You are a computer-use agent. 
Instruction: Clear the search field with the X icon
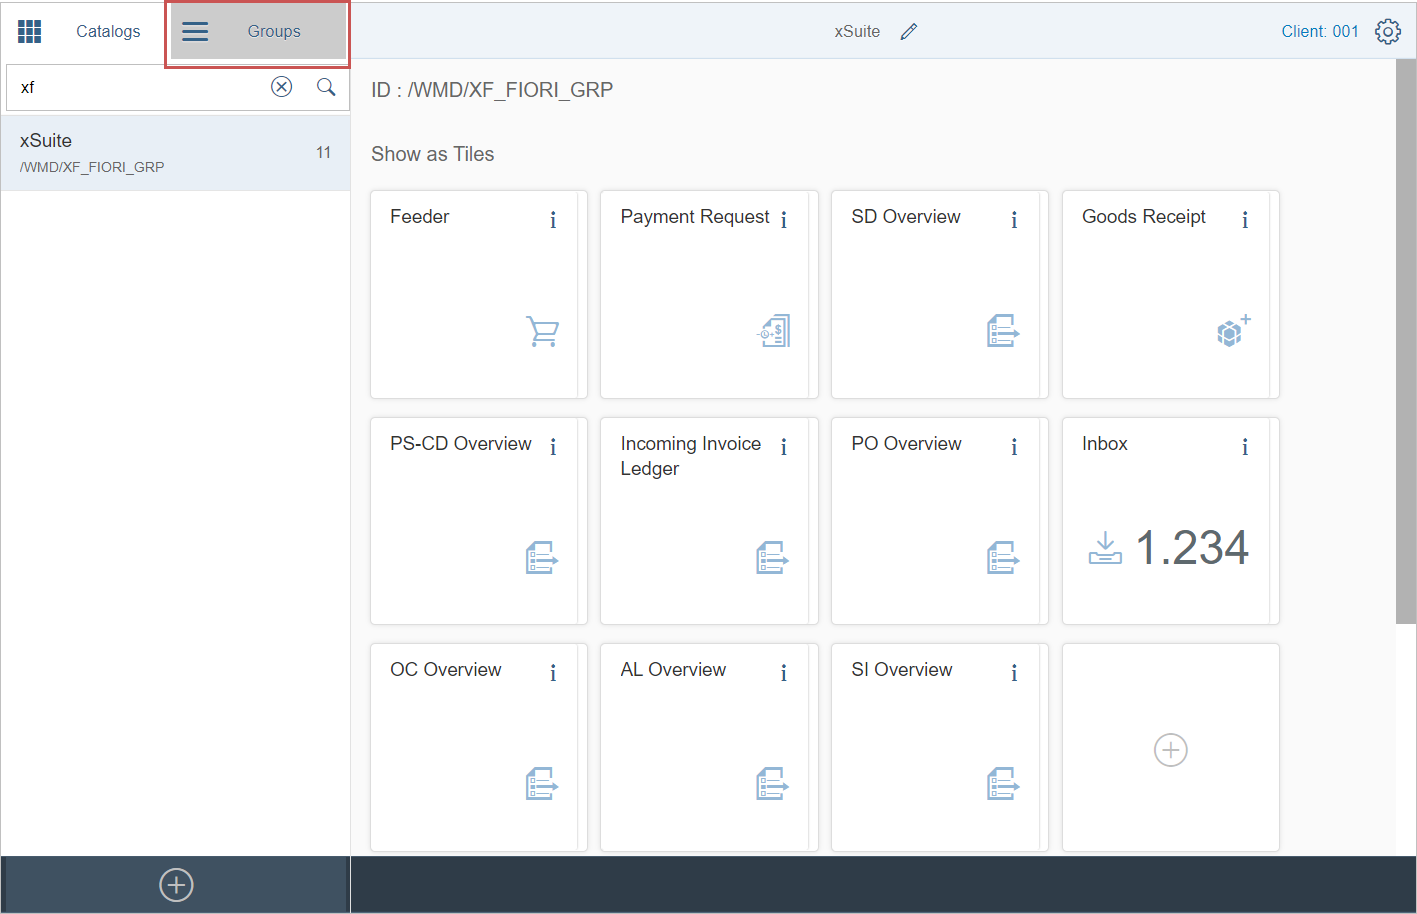click(282, 87)
